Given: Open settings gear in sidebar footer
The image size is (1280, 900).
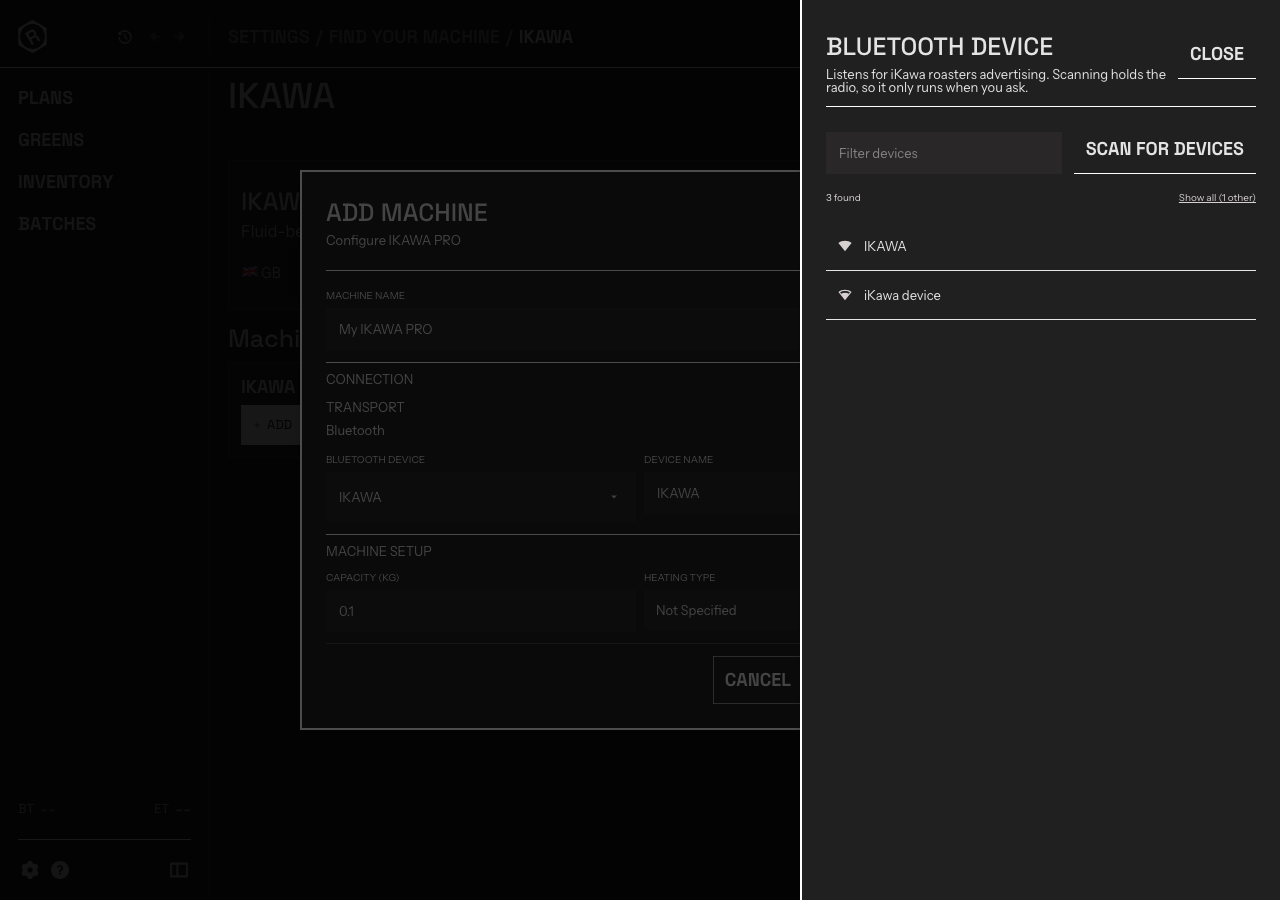Looking at the screenshot, I should (30, 870).
